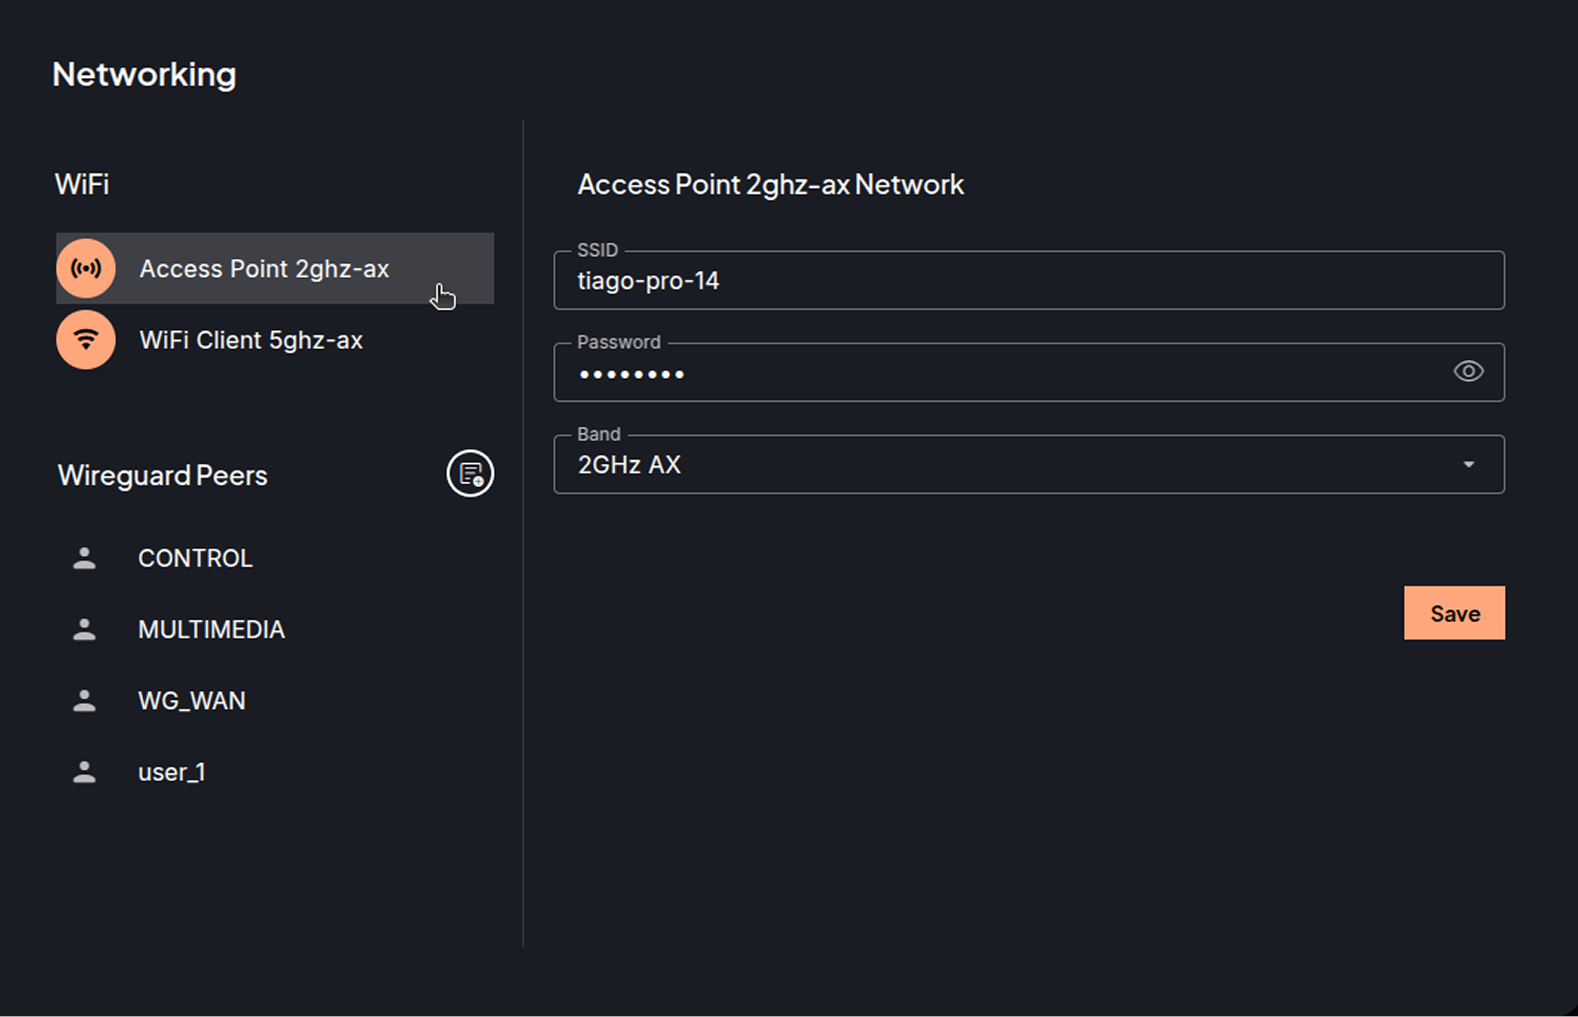
Task: Reveal password with the eye icon
Action: pos(1467,372)
